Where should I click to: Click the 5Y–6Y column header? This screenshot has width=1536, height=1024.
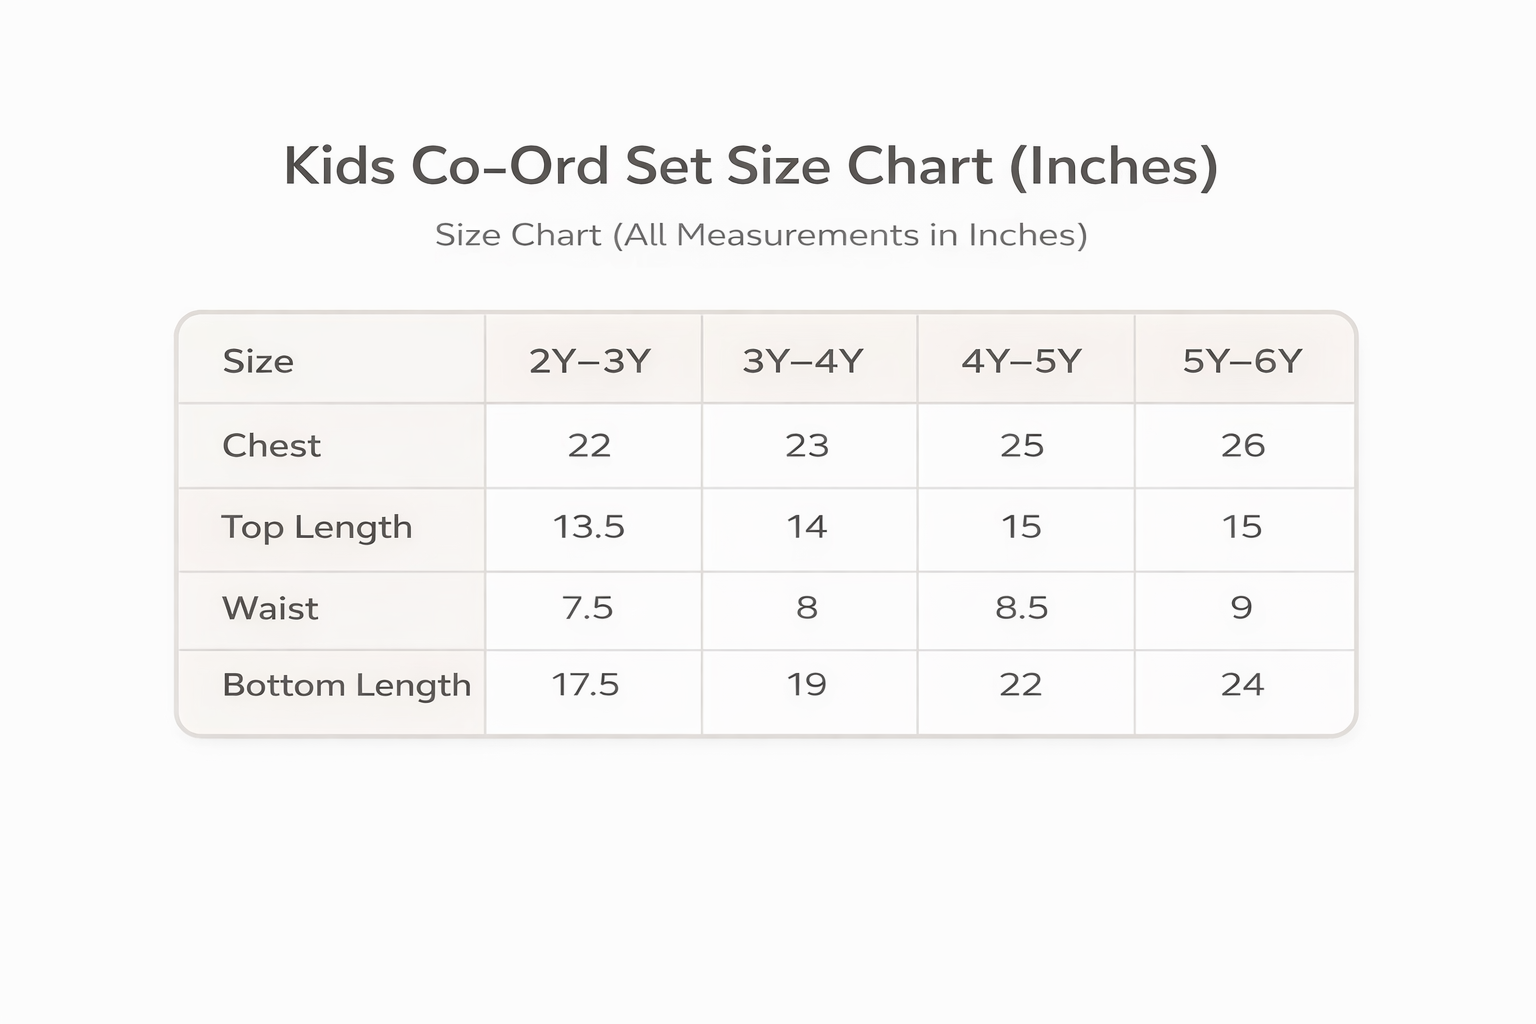tap(1243, 361)
